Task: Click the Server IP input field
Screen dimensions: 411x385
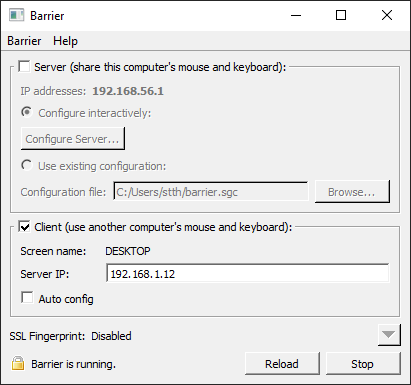Action: point(247,273)
